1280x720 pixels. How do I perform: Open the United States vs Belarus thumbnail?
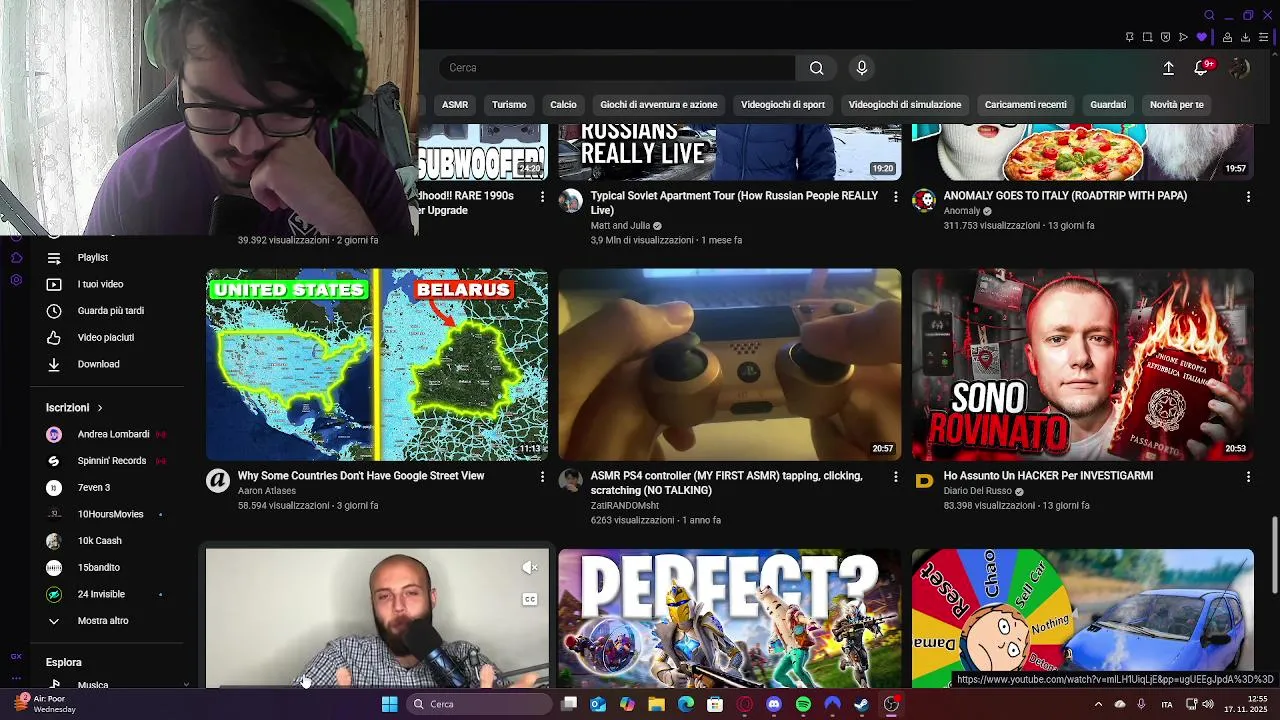tap(377, 365)
